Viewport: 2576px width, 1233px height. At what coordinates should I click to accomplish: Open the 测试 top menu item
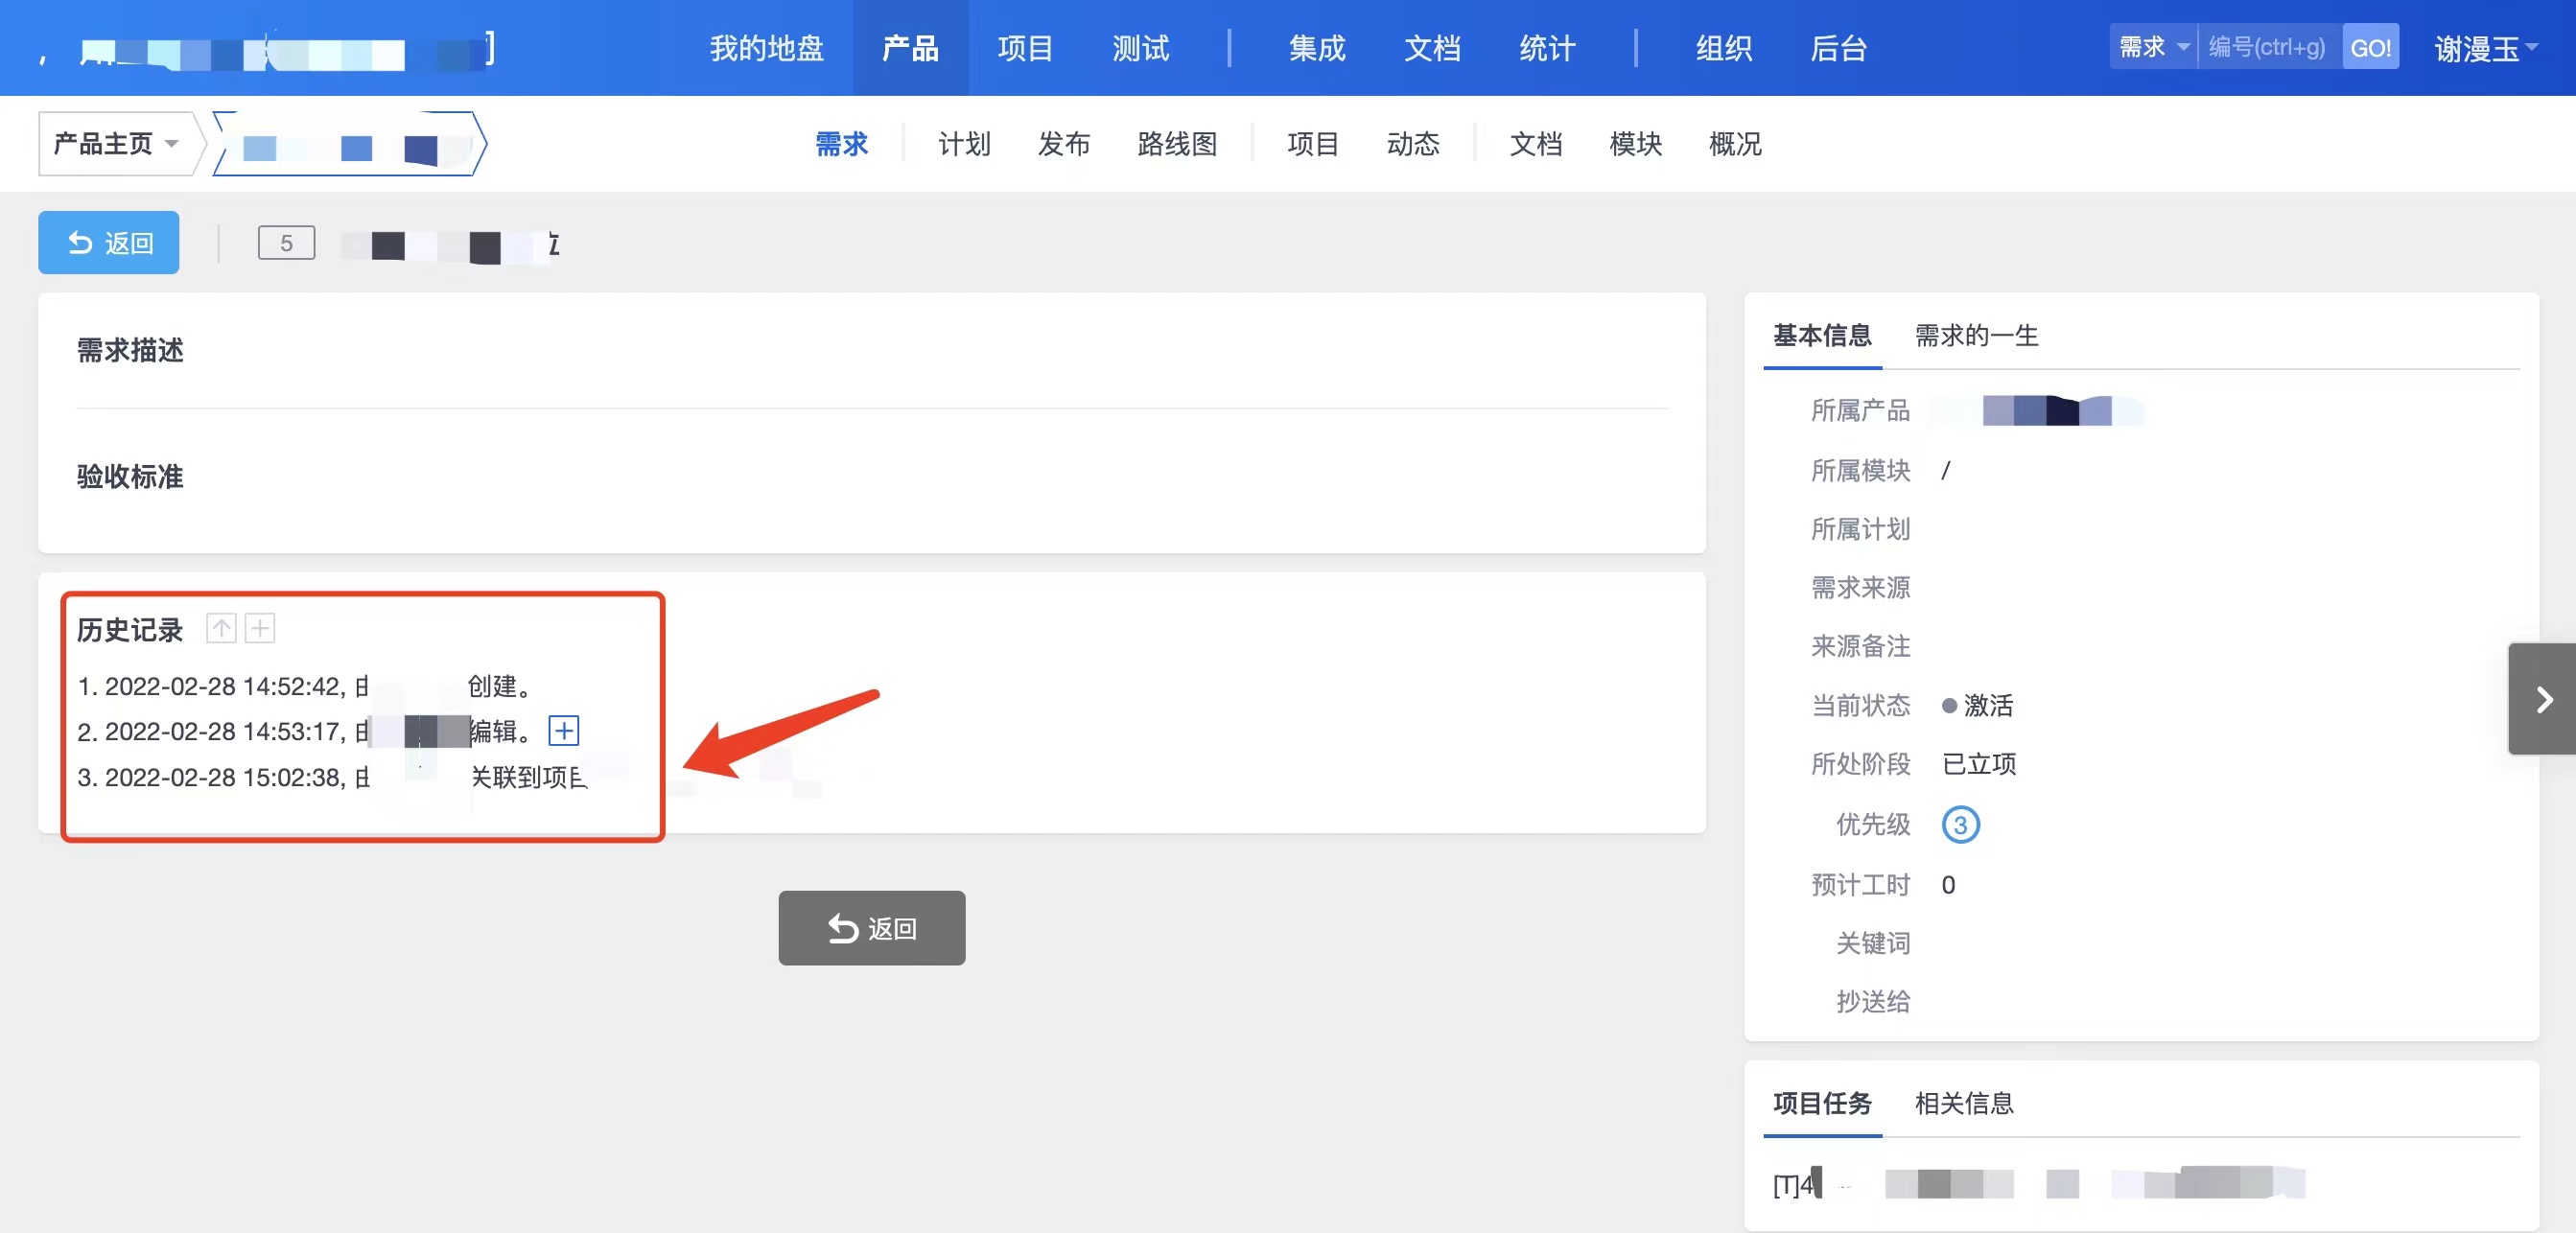pyautogui.click(x=1140, y=48)
